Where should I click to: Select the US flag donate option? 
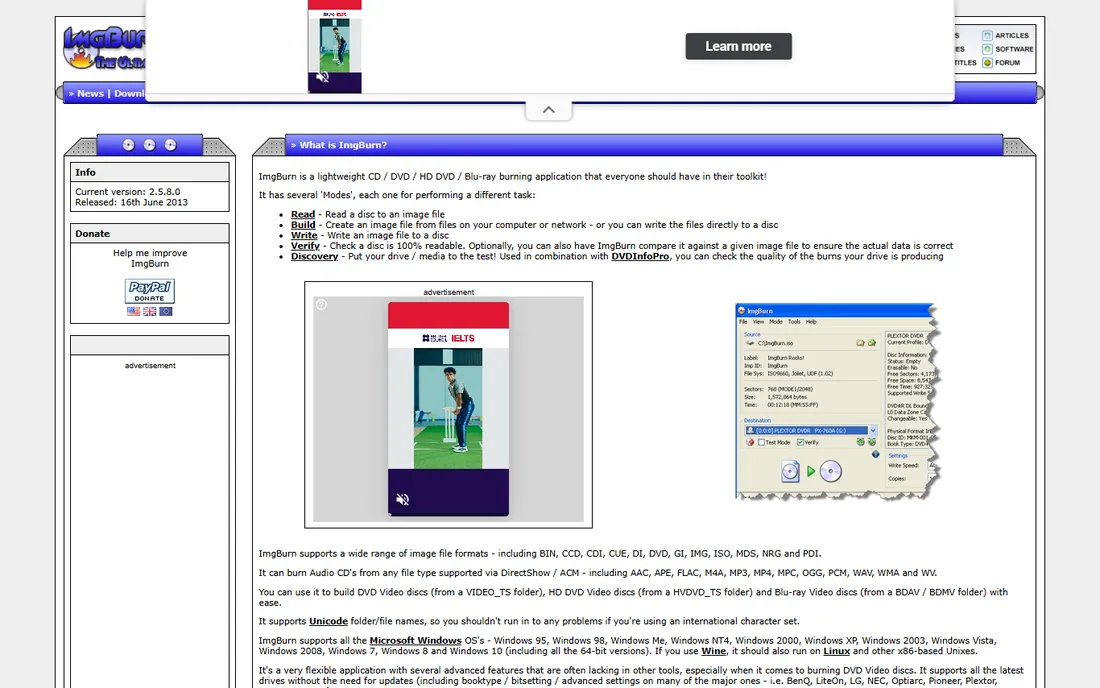[133, 311]
